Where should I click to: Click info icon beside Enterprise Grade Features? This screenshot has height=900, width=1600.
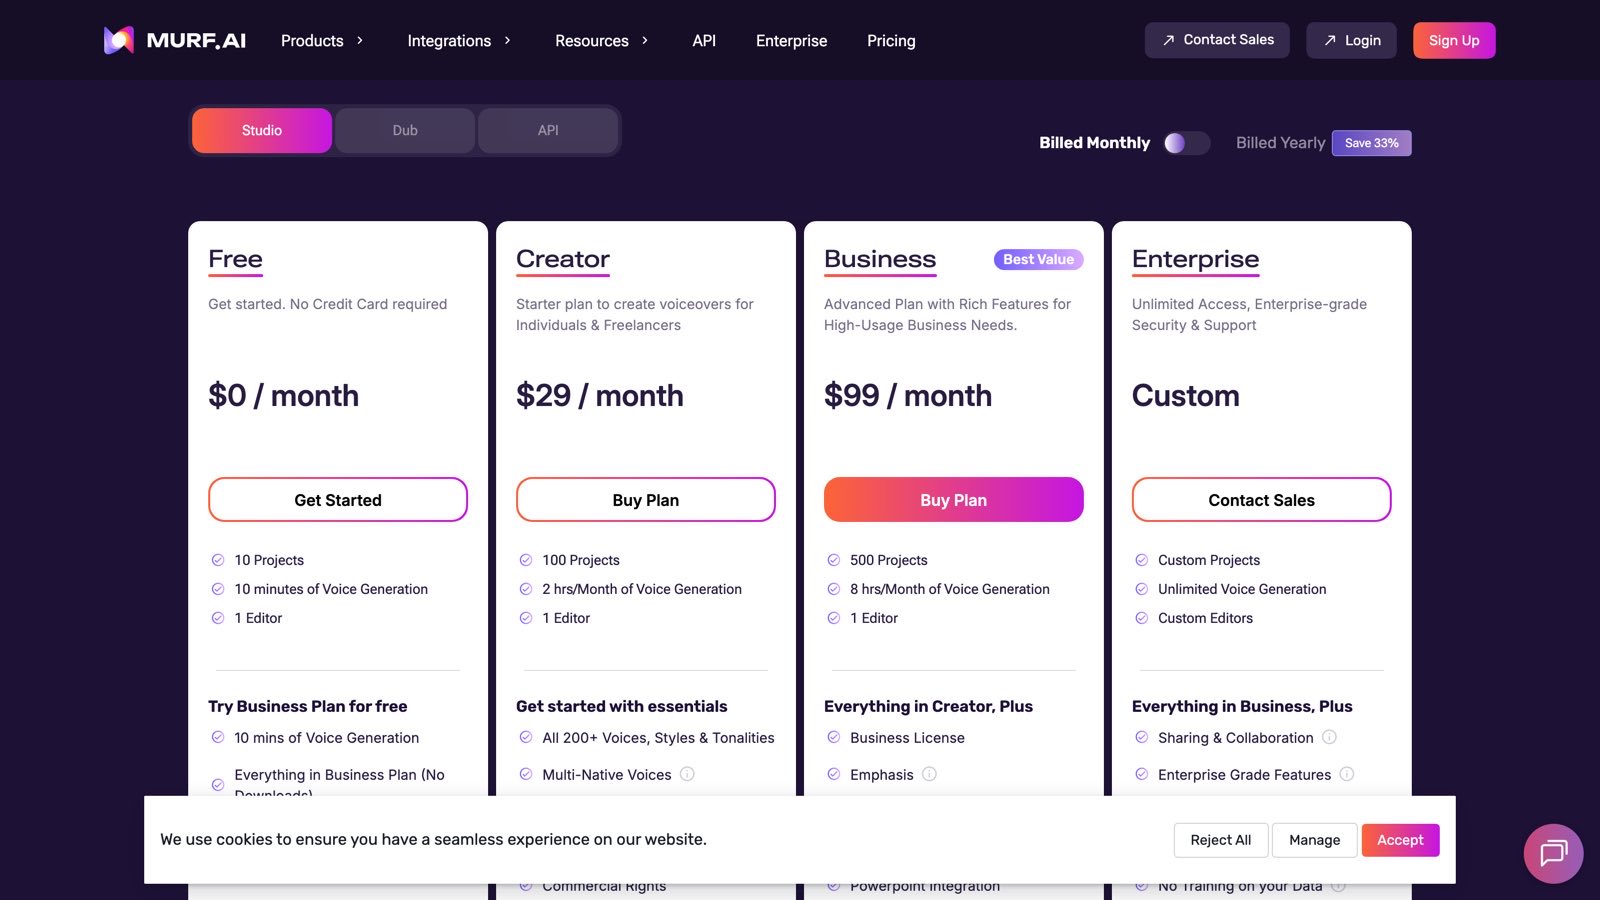pos(1347,774)
